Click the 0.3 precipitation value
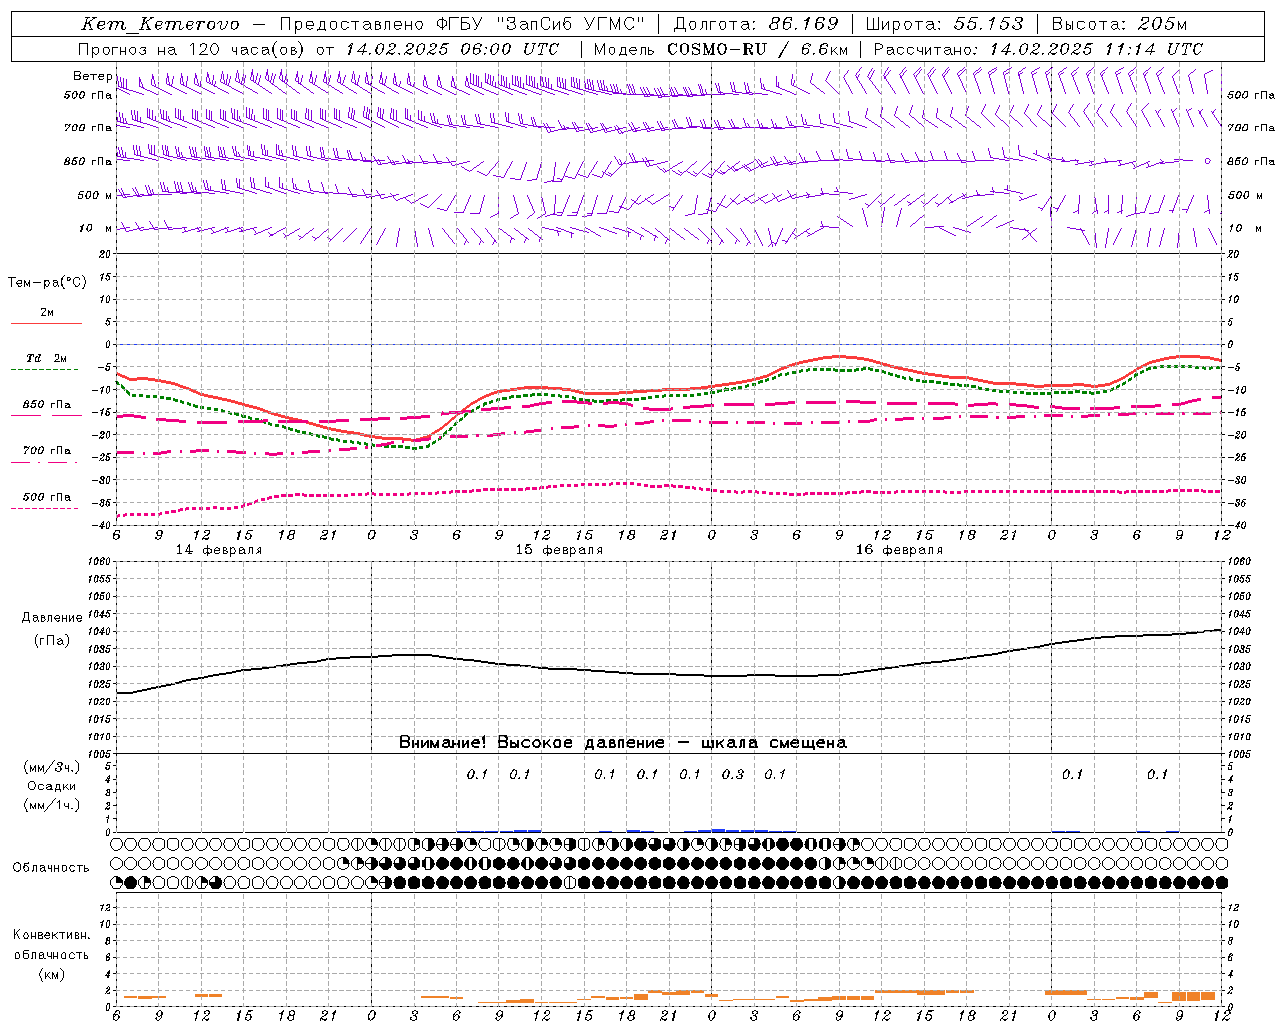 [x=733, y=775]
